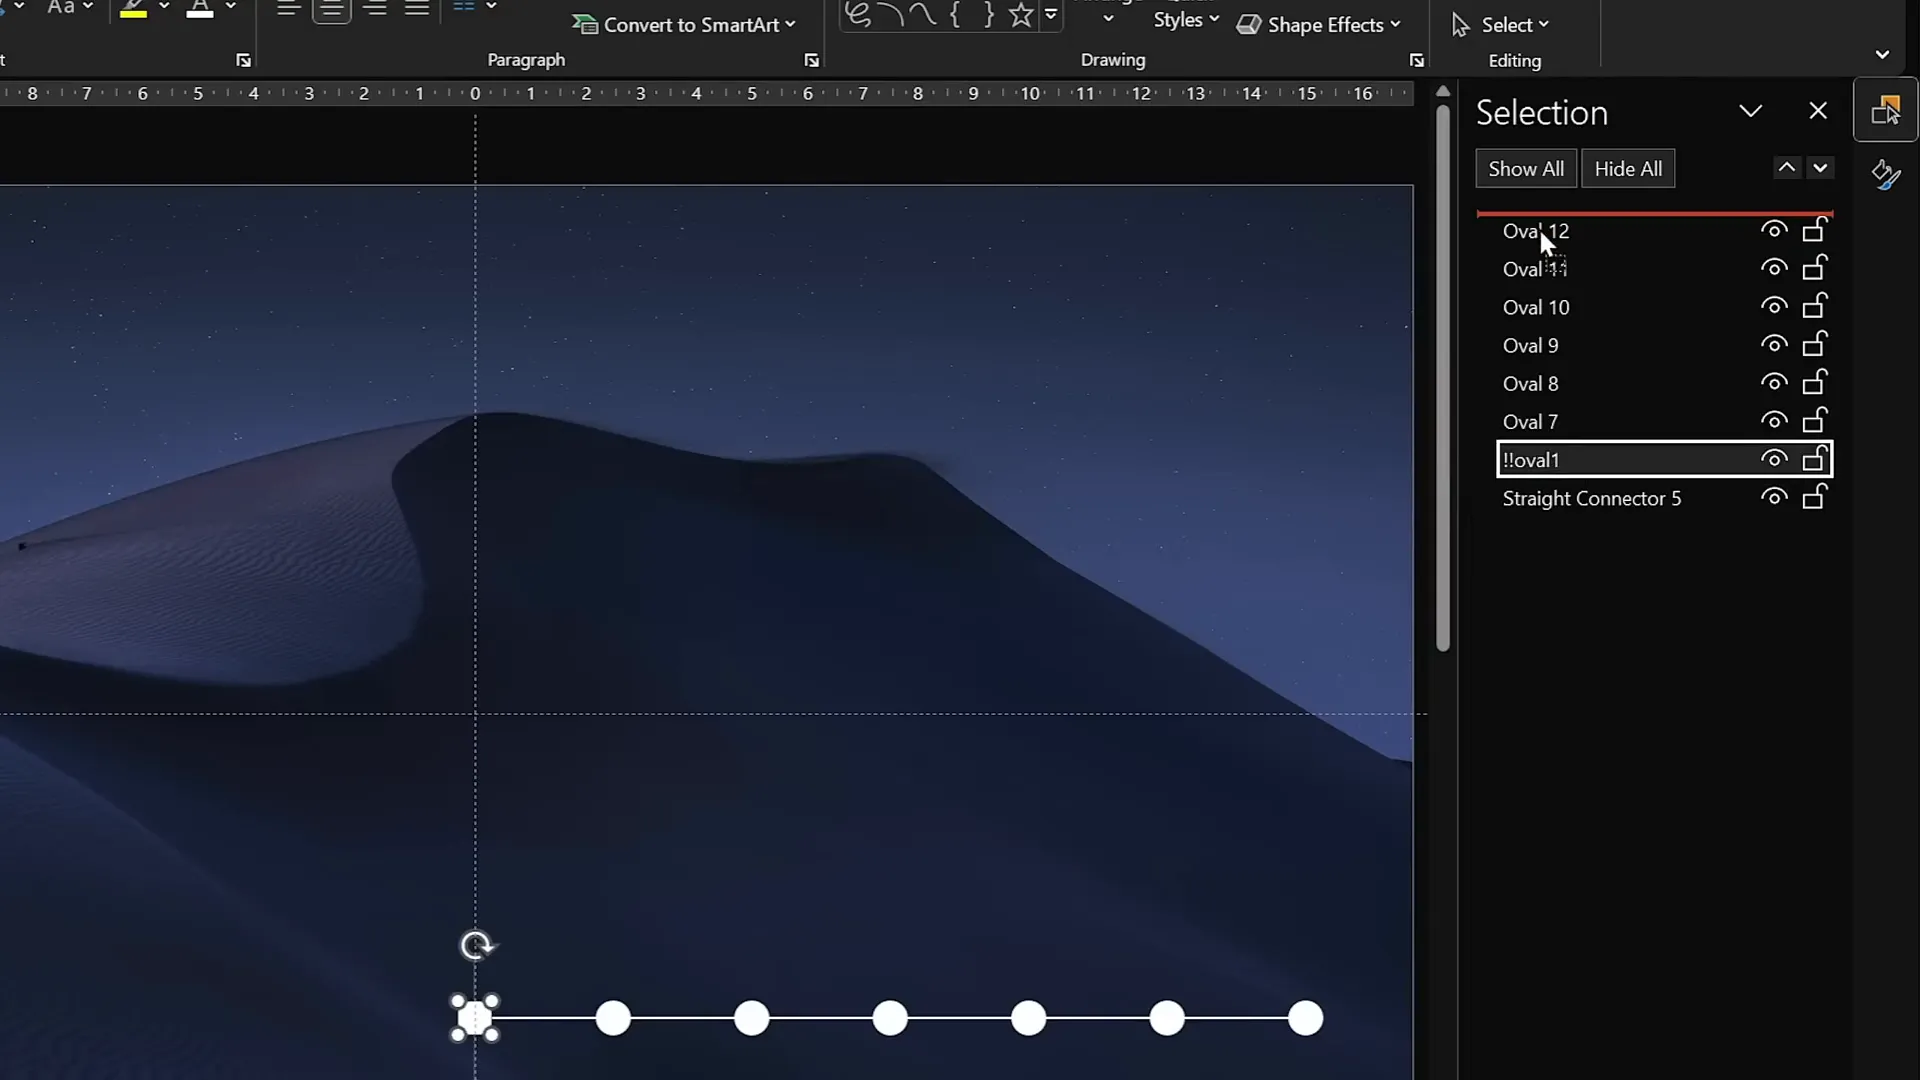Hide Oval 9 using eye icon
This screenshot has width=1920, height=1080.
click(x=1774, y=344)
